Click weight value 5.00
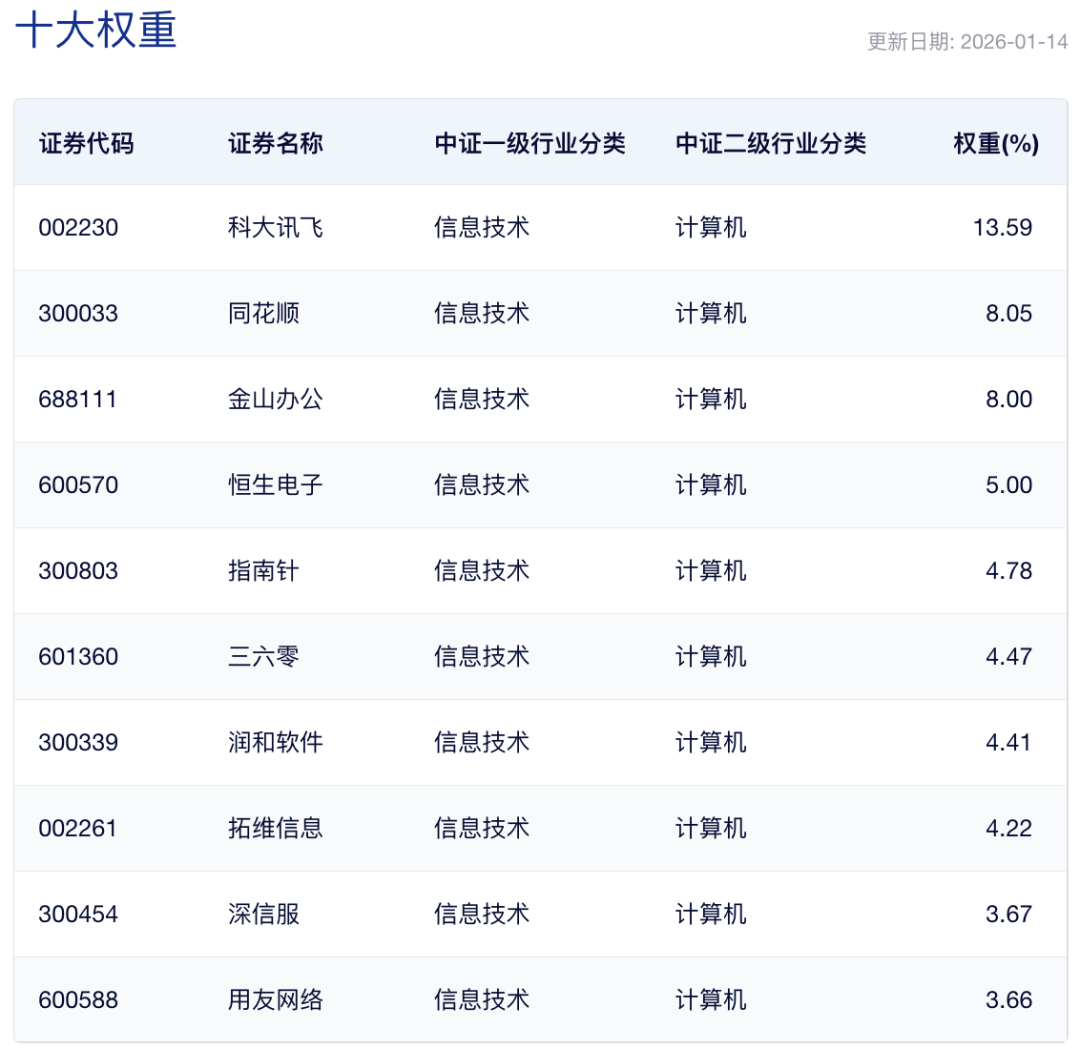This screenshot has width=1080, height=1049. point(1009,485)
